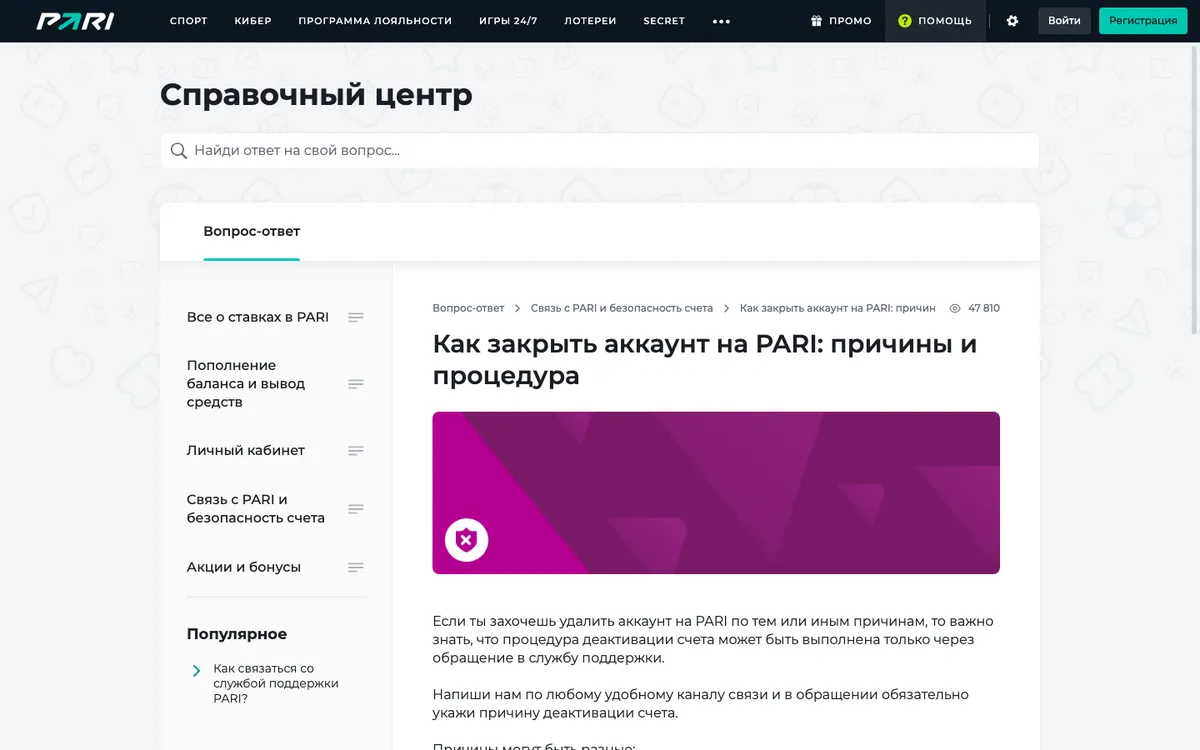Open the Кибер menu
This screenshot has width=1200, height=750.
[x=253, y=21]
